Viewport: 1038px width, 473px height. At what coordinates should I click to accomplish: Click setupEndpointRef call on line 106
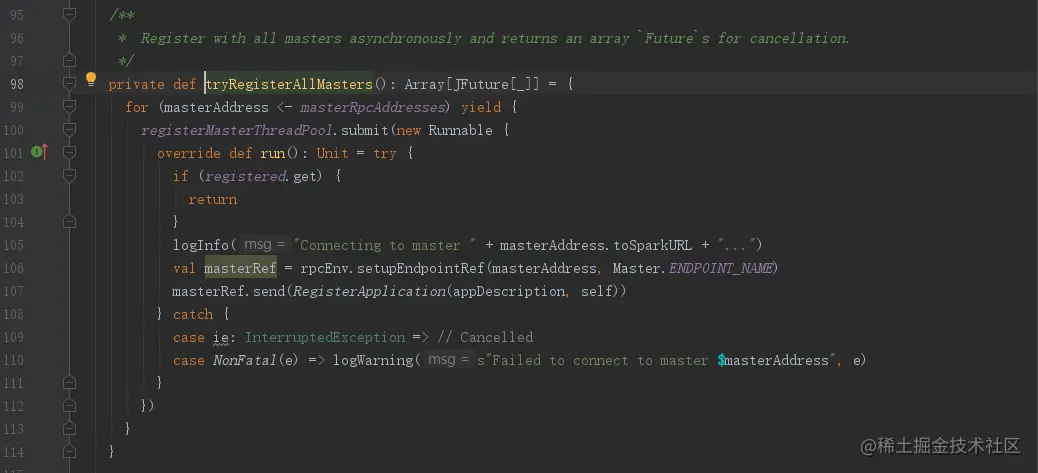(x=422, y=268)
